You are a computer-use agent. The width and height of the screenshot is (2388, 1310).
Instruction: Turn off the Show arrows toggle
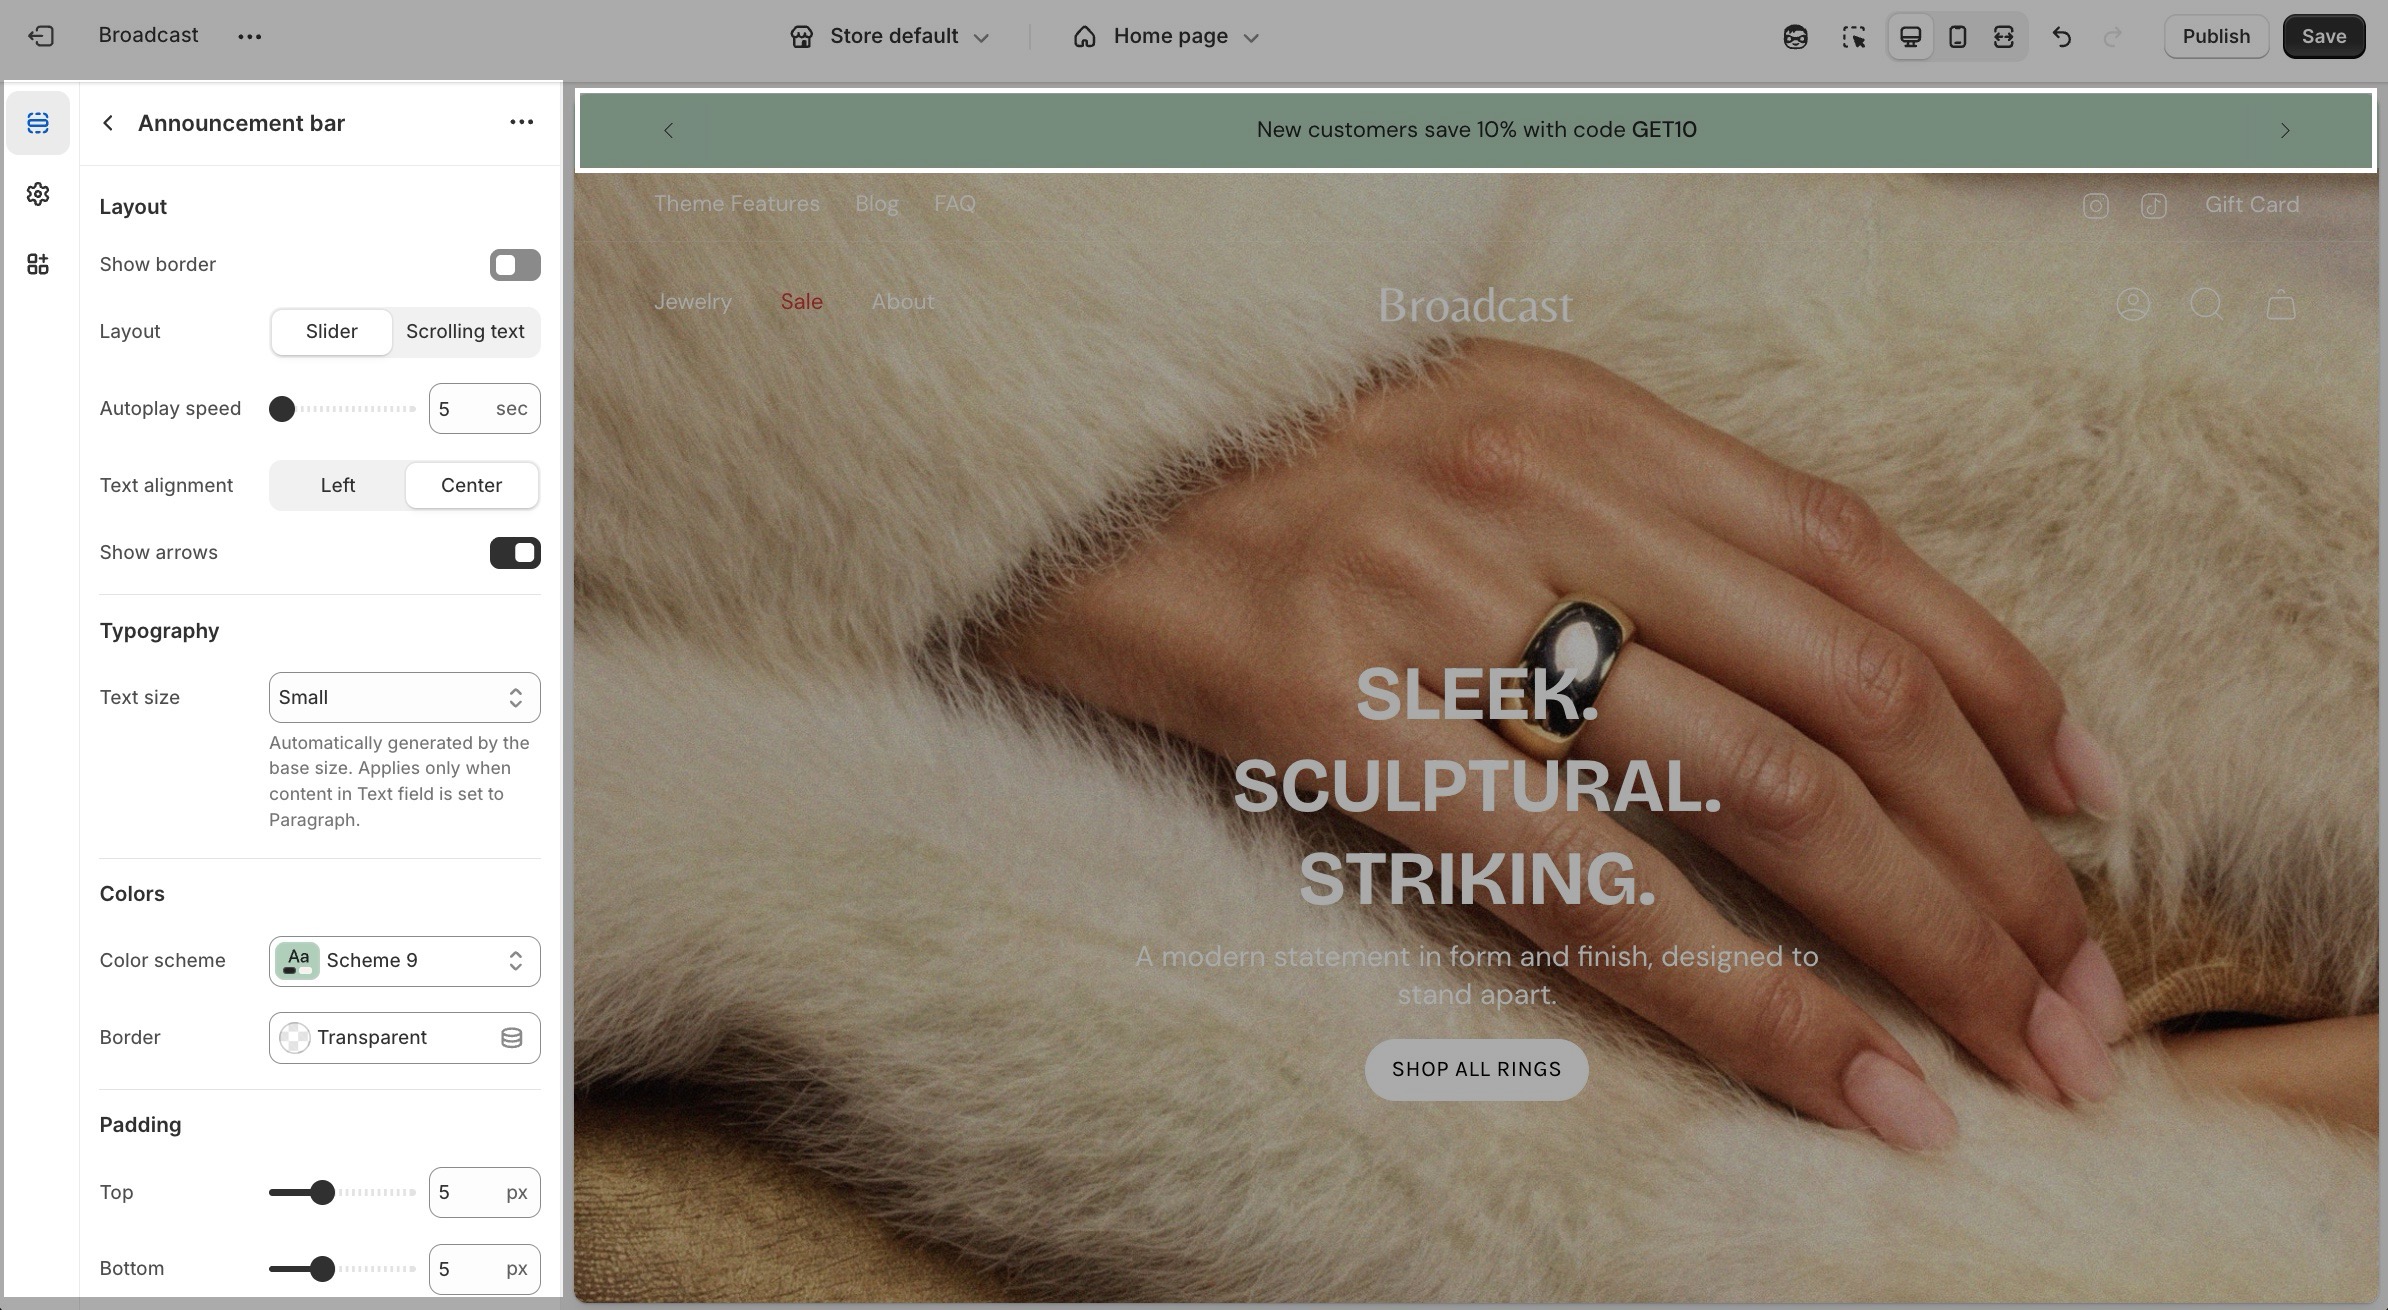[x=515, y=553]
